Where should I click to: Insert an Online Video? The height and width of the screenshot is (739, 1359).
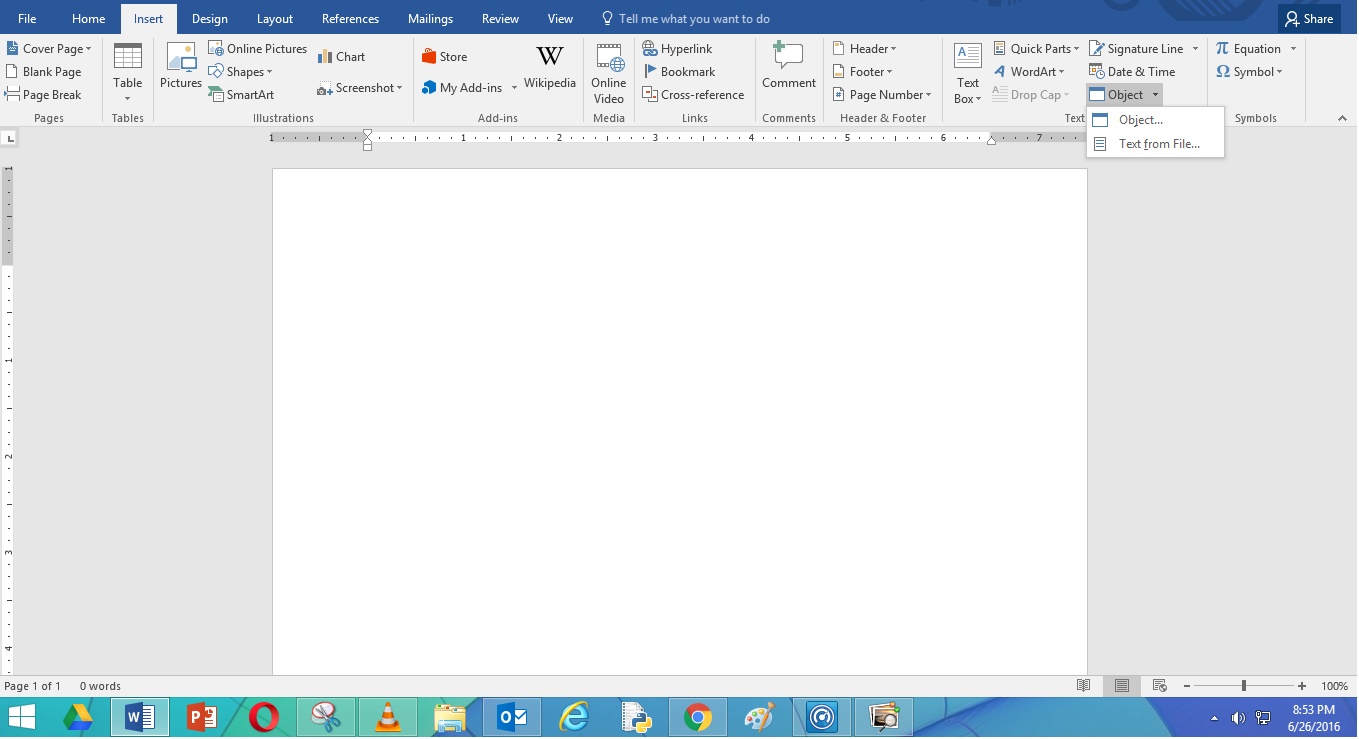pos(608,73)
